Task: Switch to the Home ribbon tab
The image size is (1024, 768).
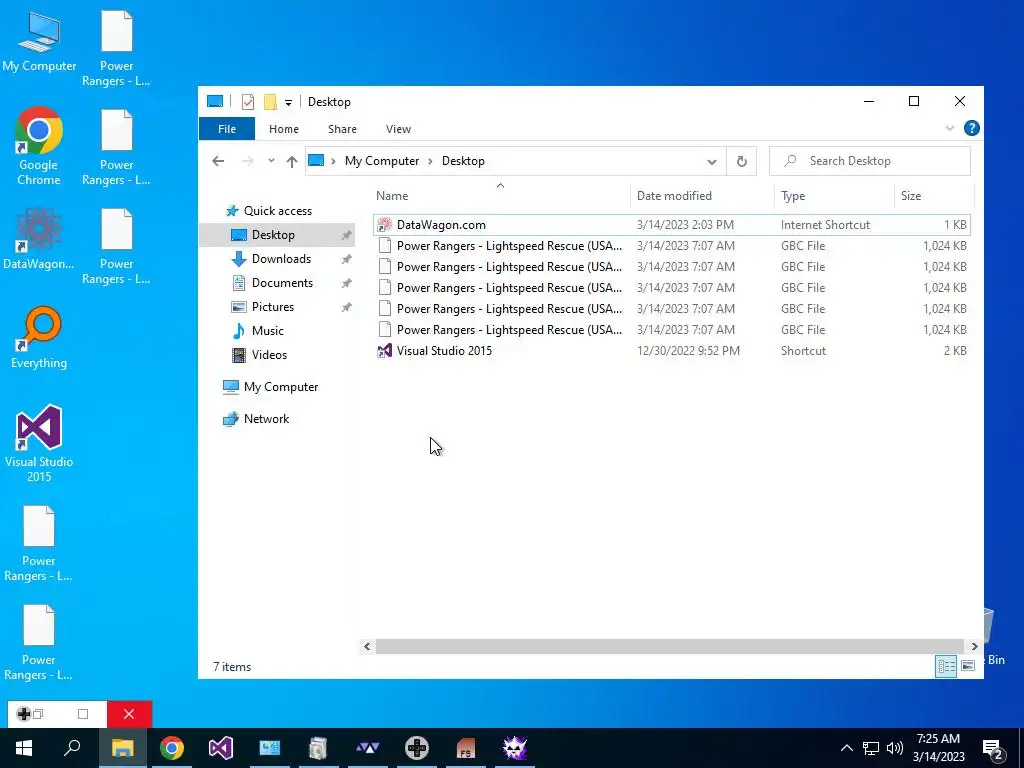Action: point(283,129)
